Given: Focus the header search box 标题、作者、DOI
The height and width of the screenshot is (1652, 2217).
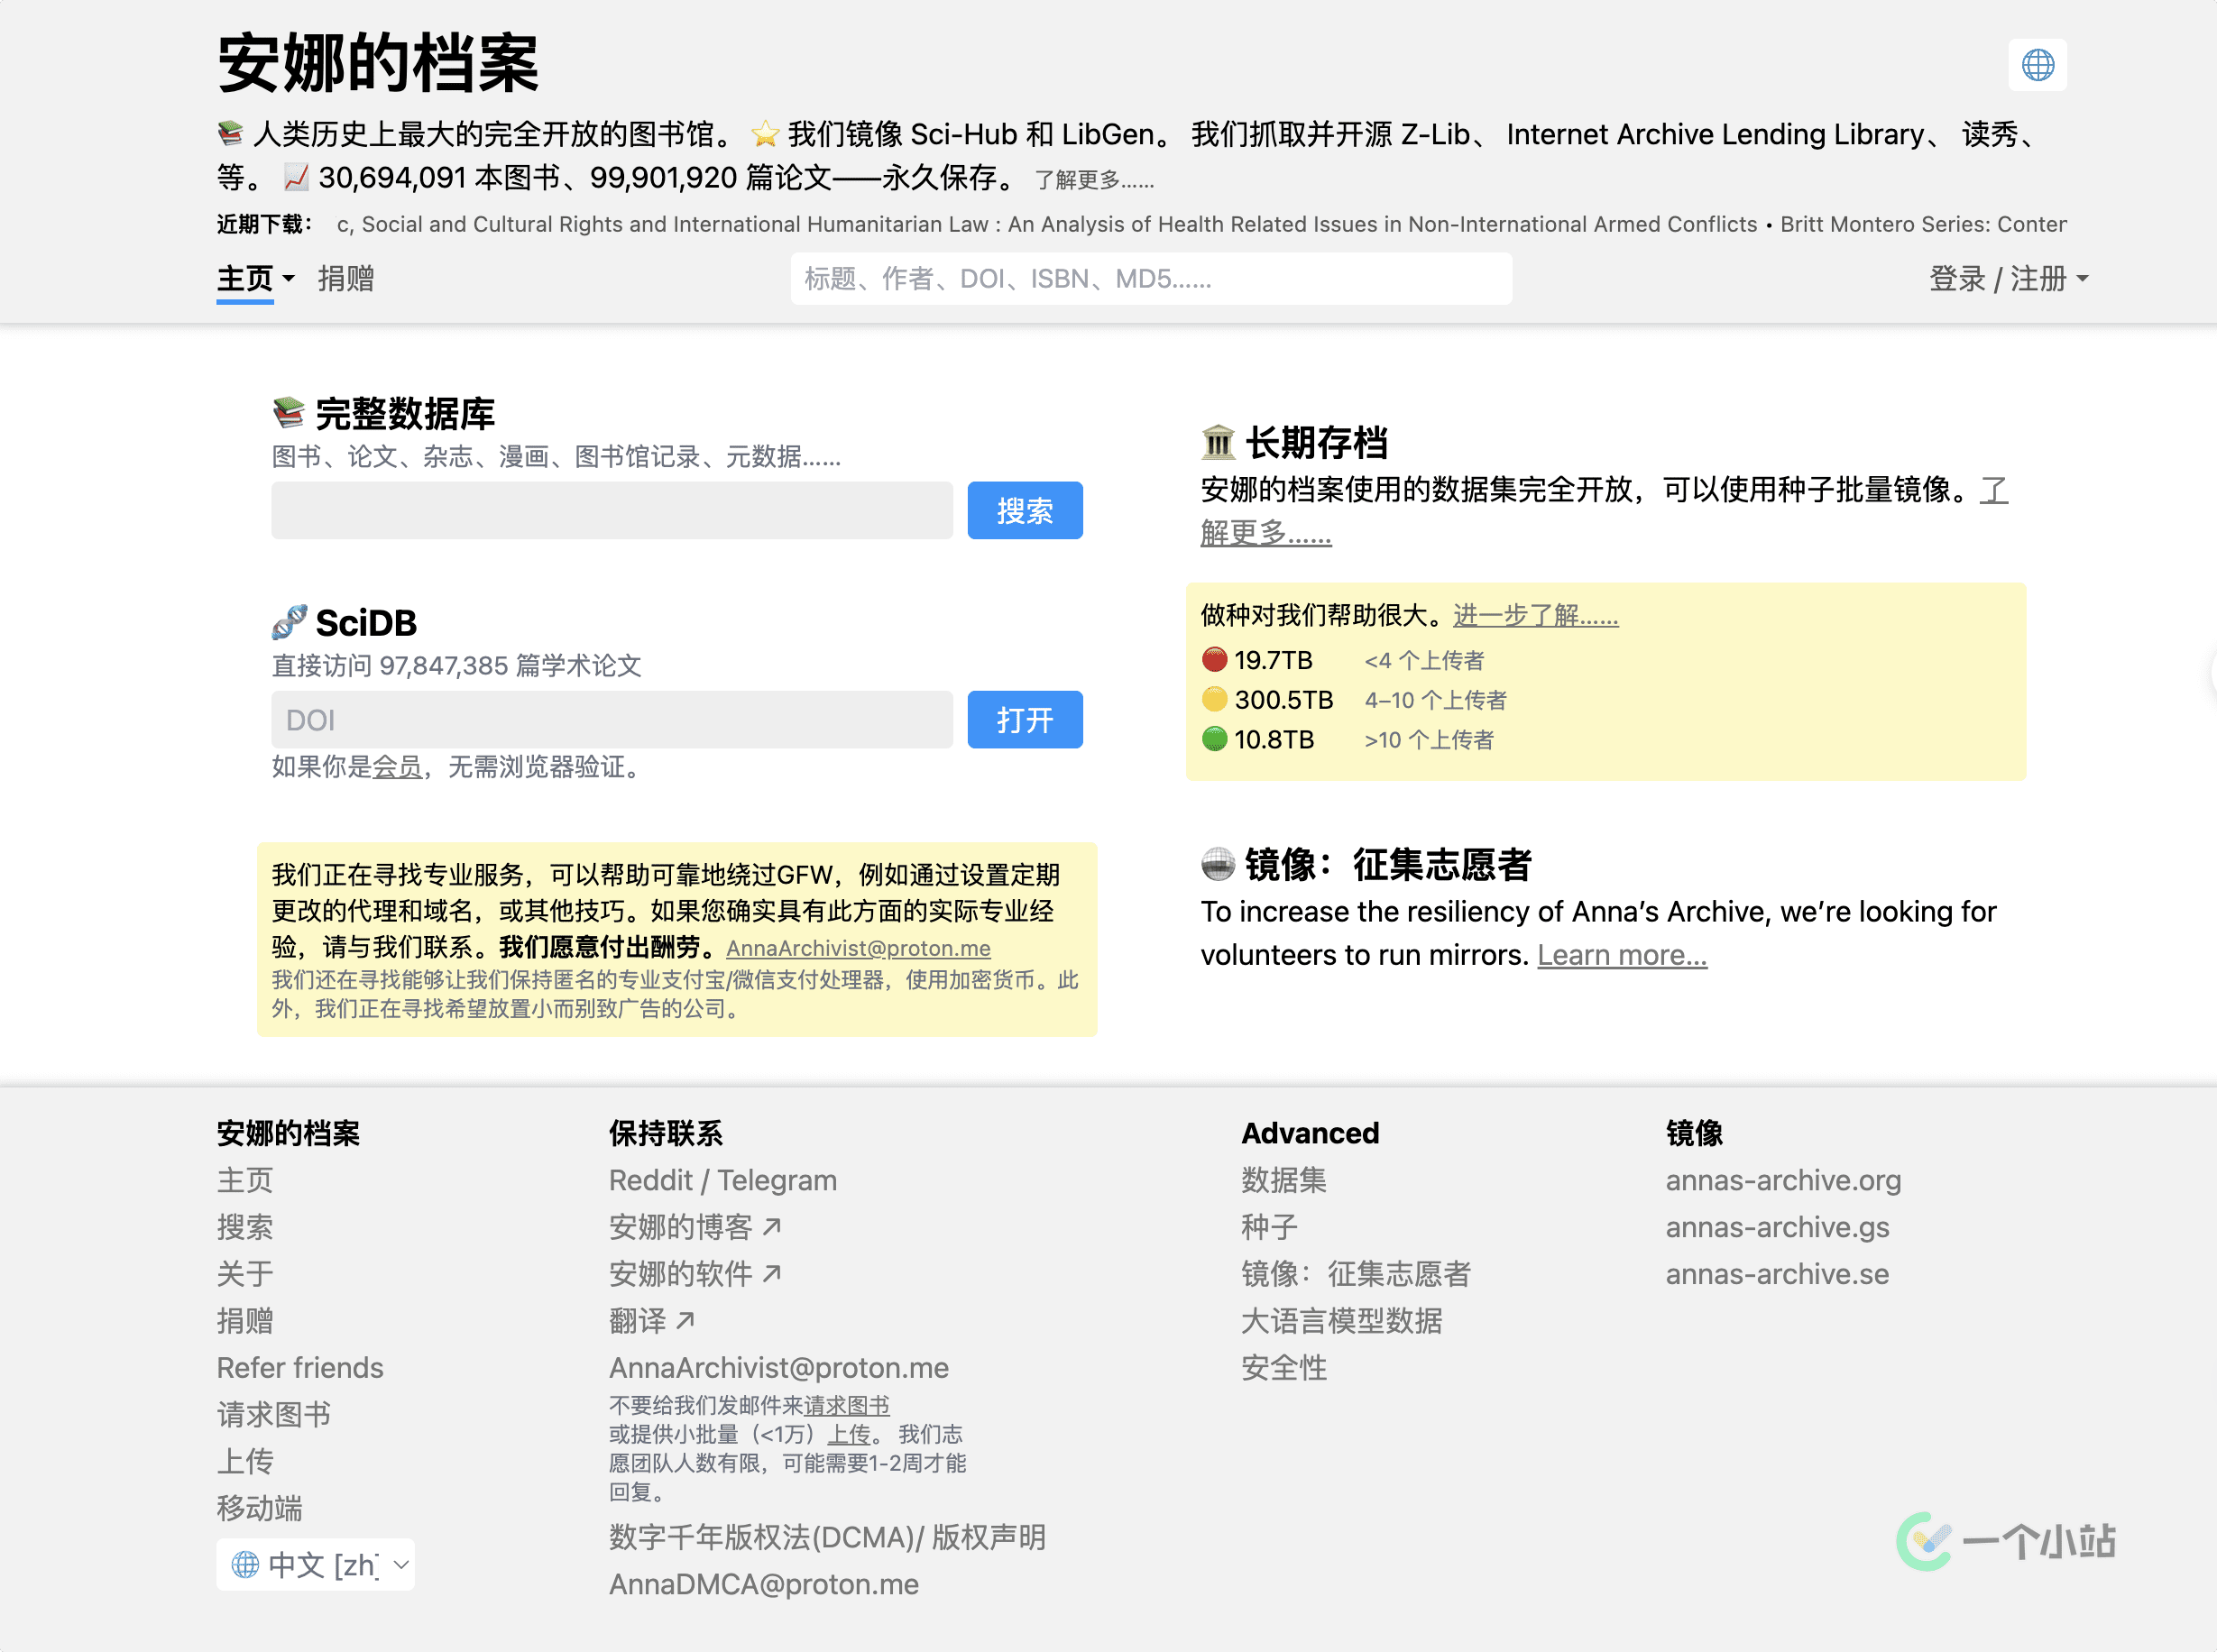Looking at the screenshot, I should [1150, 279].
